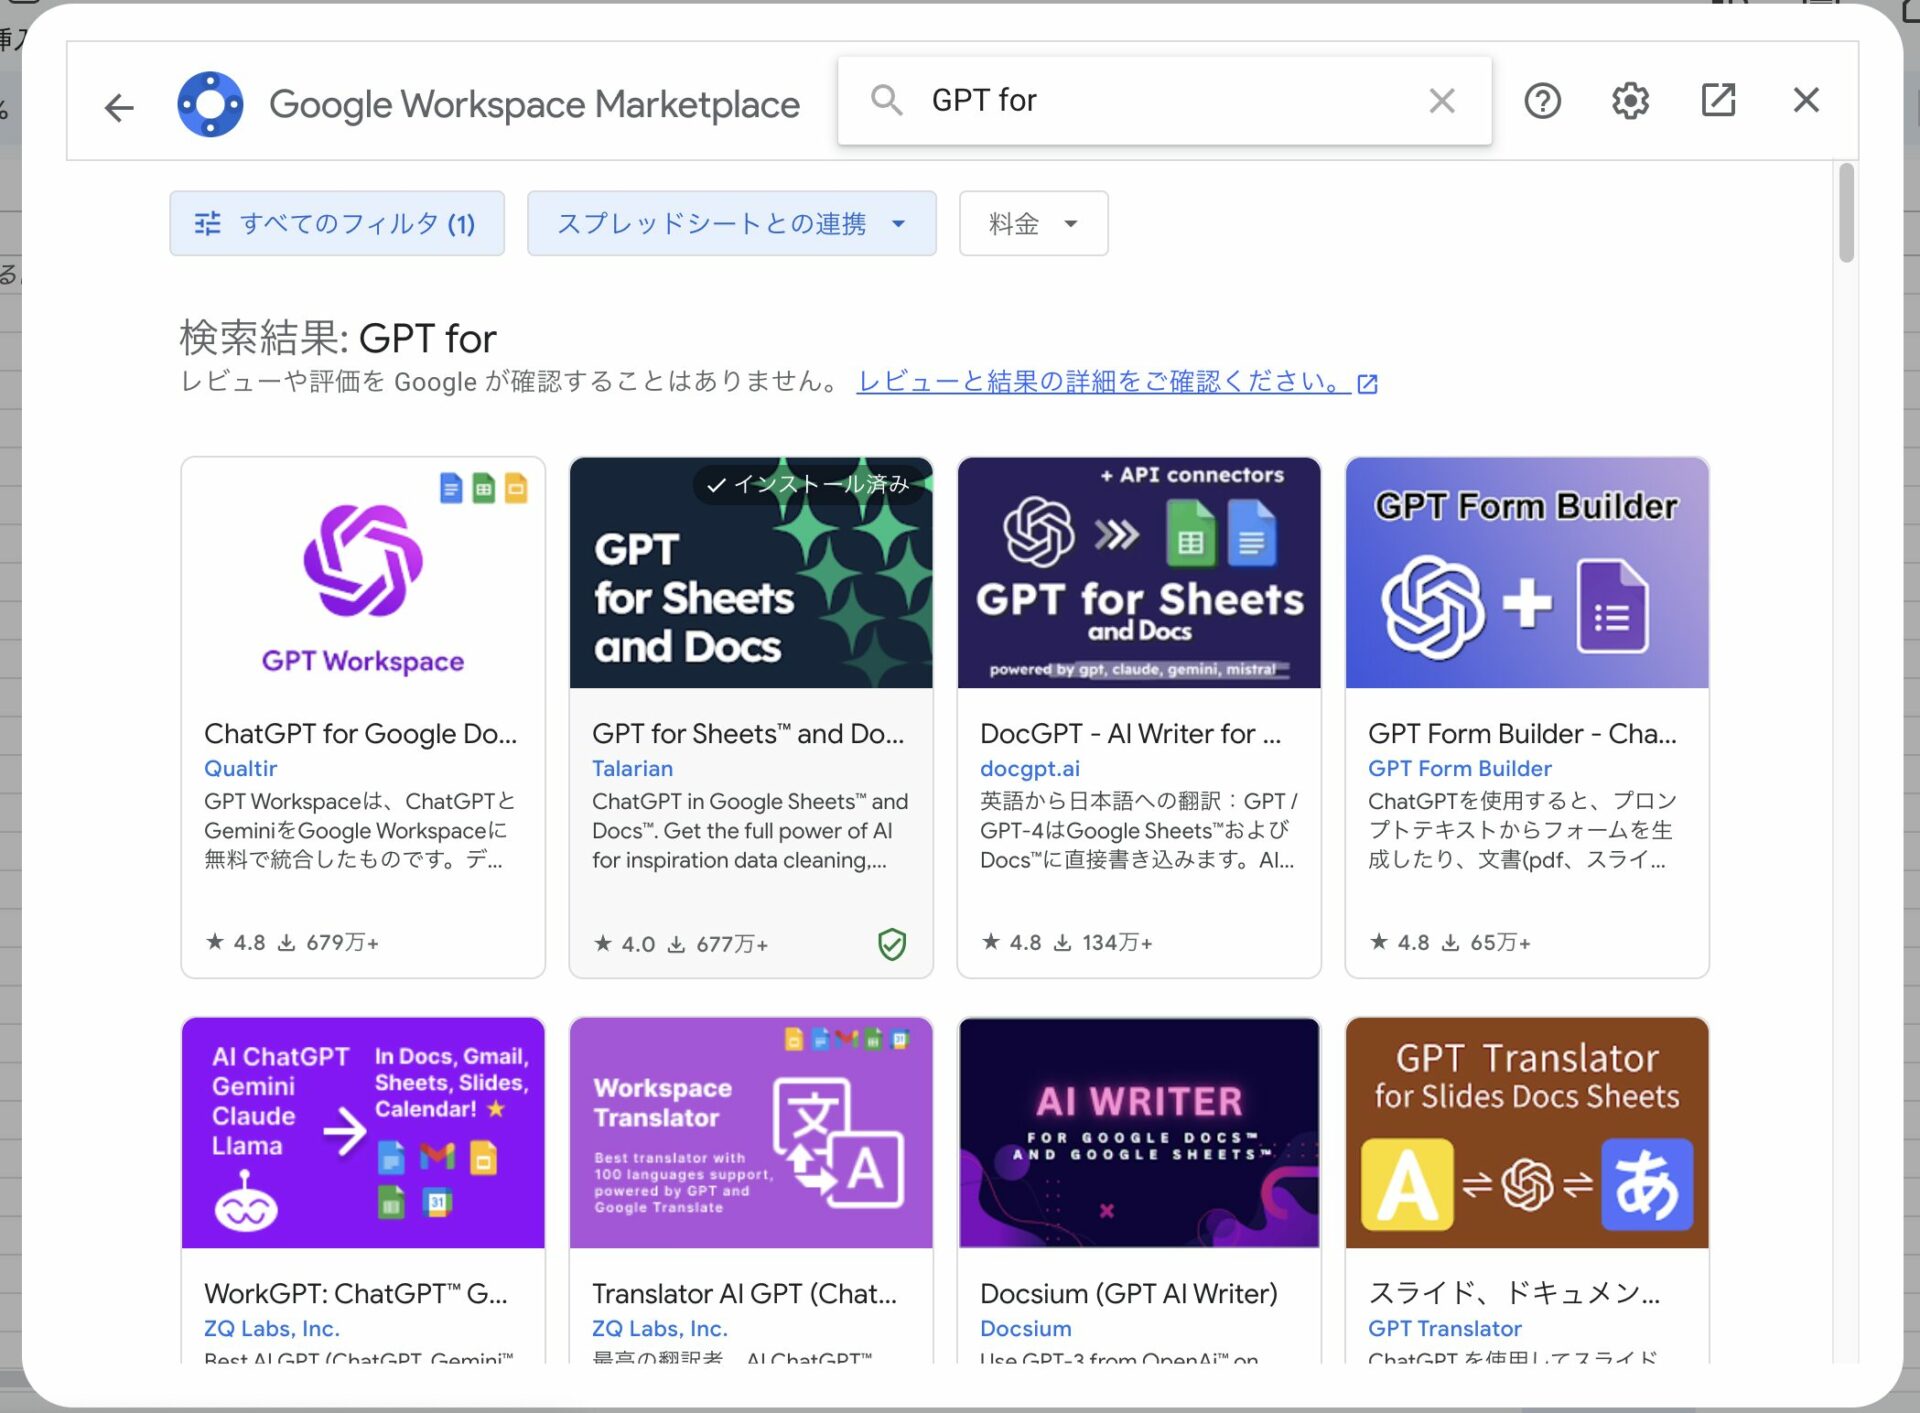The width and height of the screenshot is (1920, 1413).
Task: Open the Qualtir publisher page
Action: click(240, 768)
